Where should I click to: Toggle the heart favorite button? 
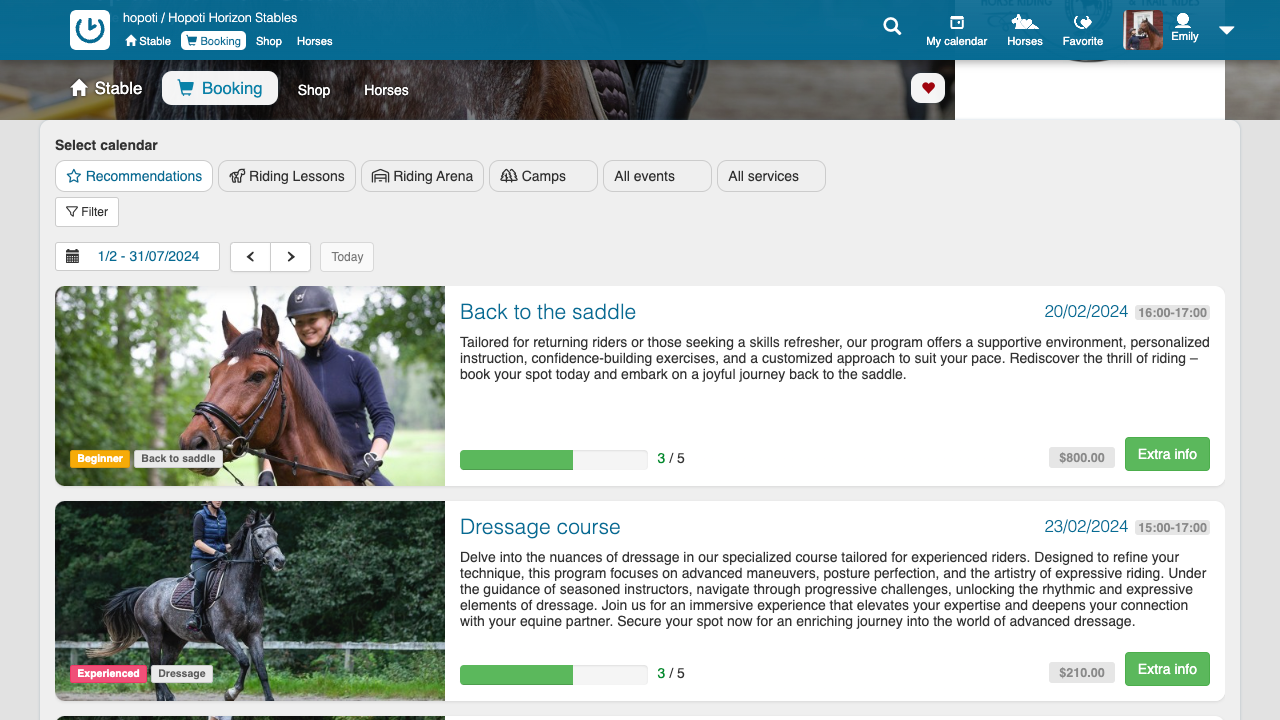928,88
